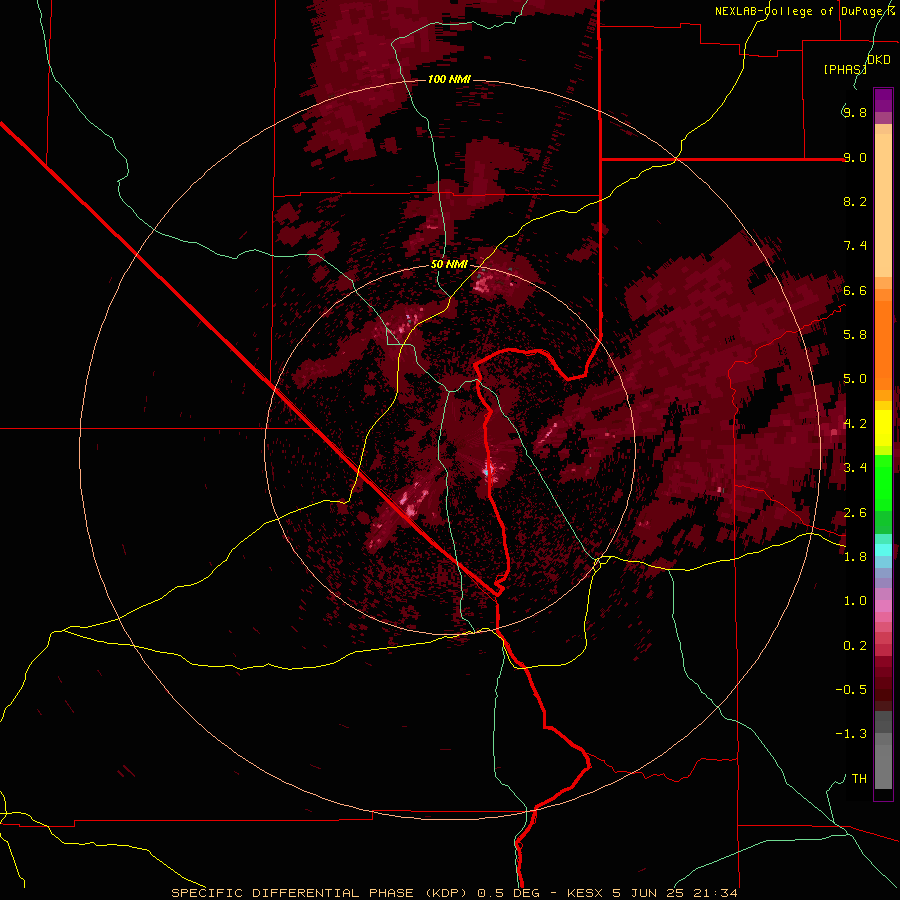Select the -1.3 value on color scale
This screenshot has height=900, width=900.
coord(851,734)
